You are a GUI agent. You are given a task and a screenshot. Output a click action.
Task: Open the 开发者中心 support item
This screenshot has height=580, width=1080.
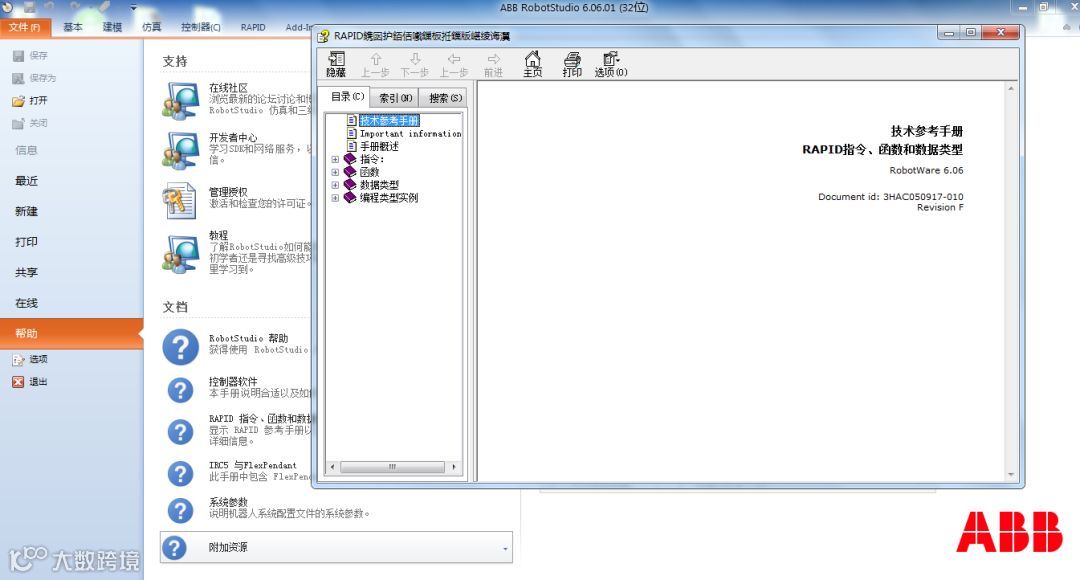click(x=236, y=149)
